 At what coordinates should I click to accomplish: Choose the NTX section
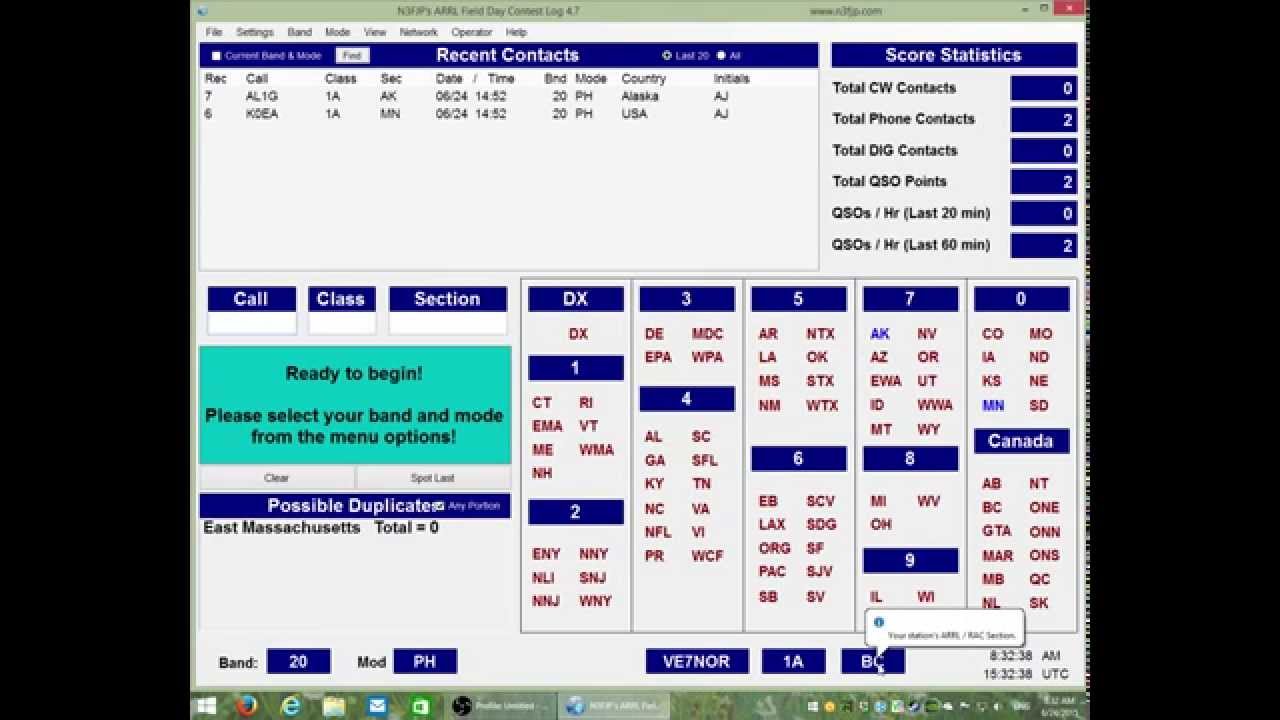point(820,334)
